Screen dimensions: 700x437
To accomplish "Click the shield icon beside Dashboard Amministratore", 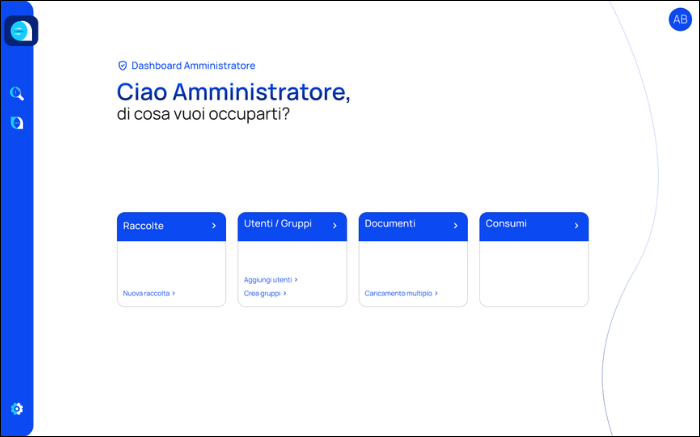I will pos(122,66).
